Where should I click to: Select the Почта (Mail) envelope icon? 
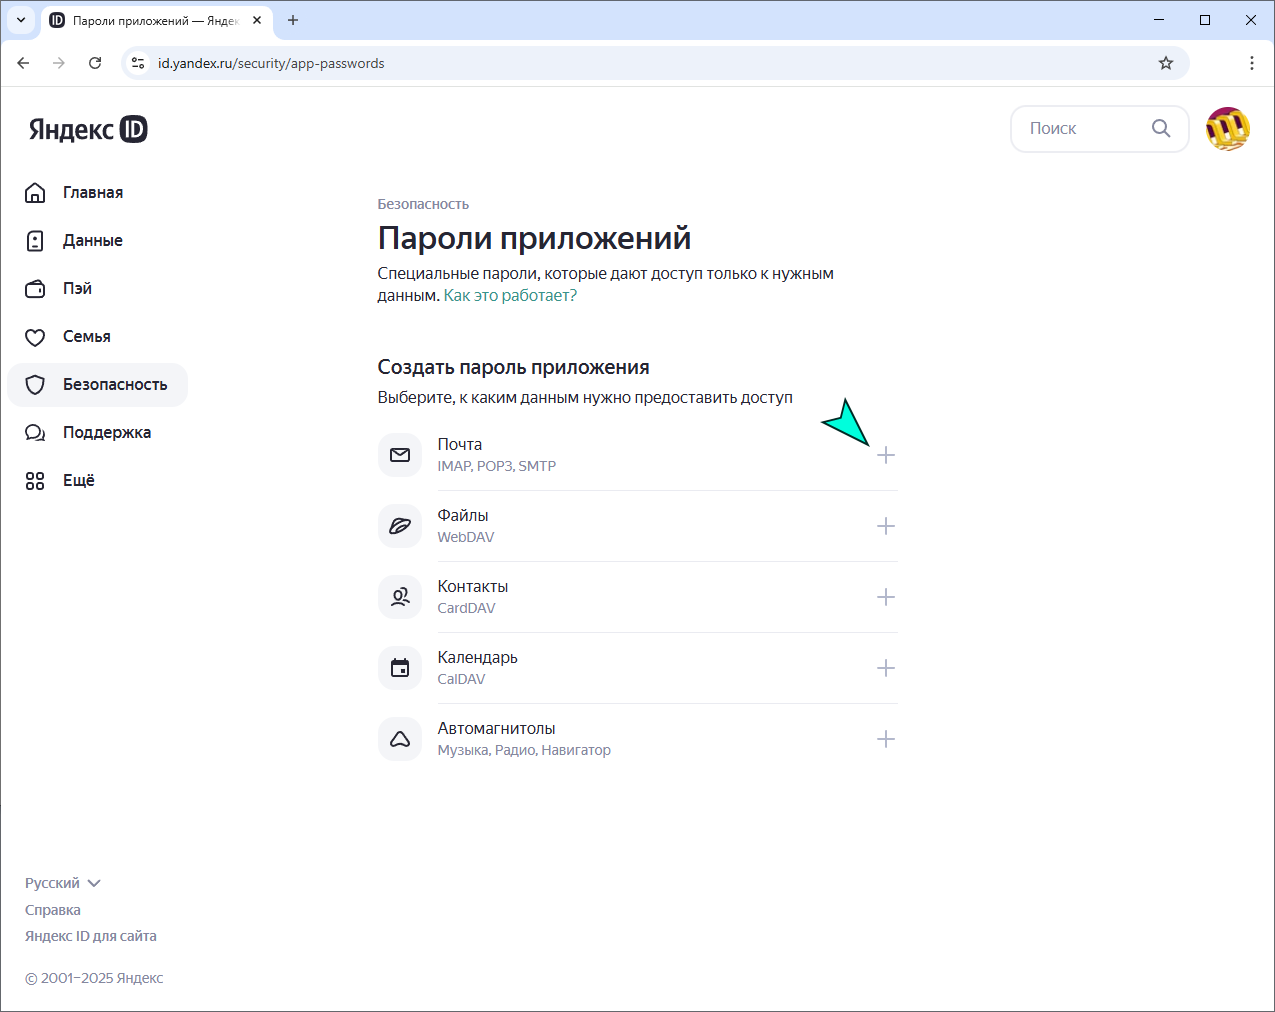(400, 455)
